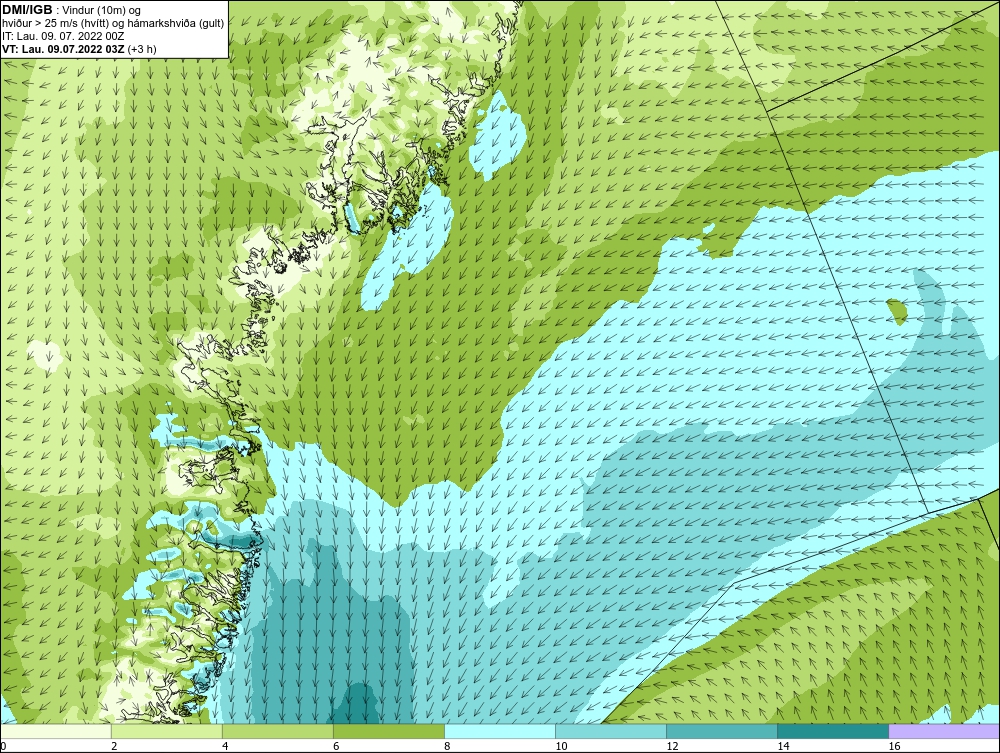Click the legend label '12'

pos(672,746)
